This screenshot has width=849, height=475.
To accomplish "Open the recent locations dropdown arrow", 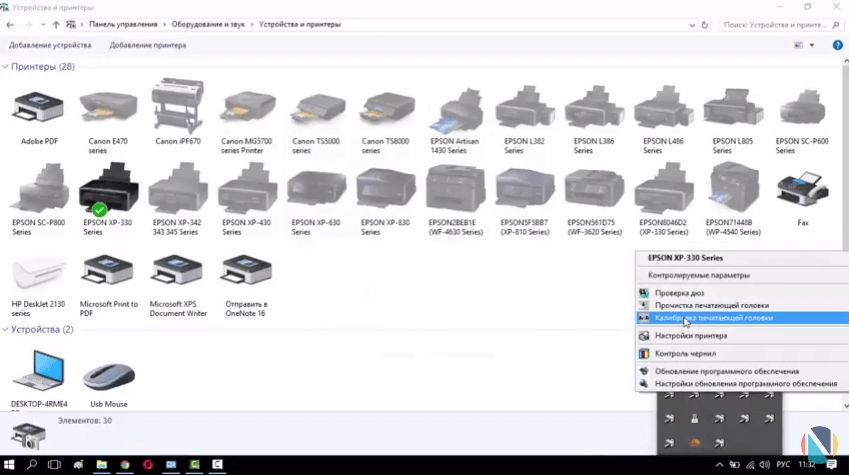I will point(43,25).
